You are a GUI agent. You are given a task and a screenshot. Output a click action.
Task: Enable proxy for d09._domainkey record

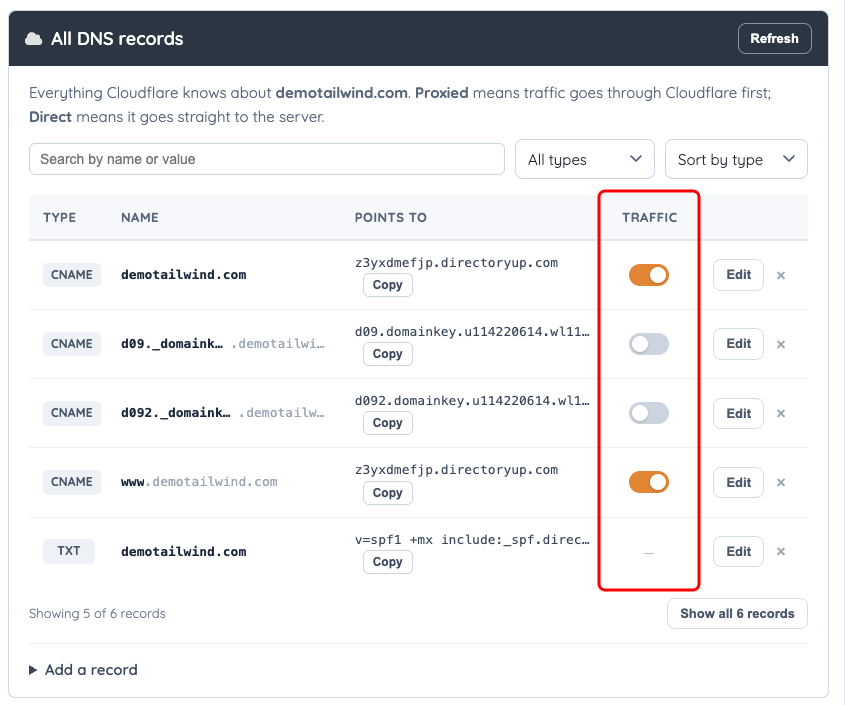[649, 344]
